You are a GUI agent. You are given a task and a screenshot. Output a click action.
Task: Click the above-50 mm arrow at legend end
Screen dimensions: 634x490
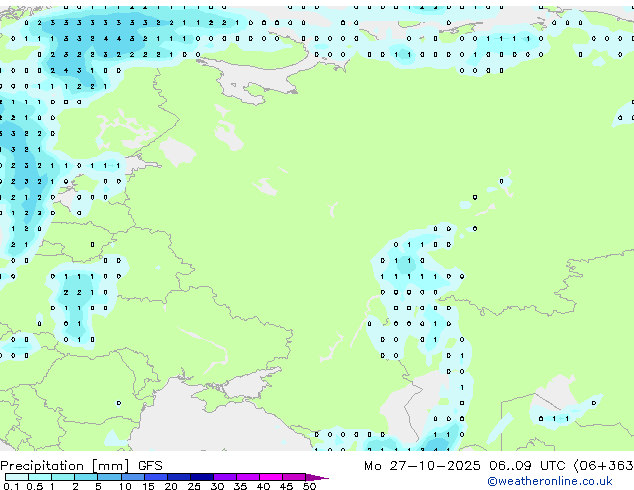tap(317, 477)
